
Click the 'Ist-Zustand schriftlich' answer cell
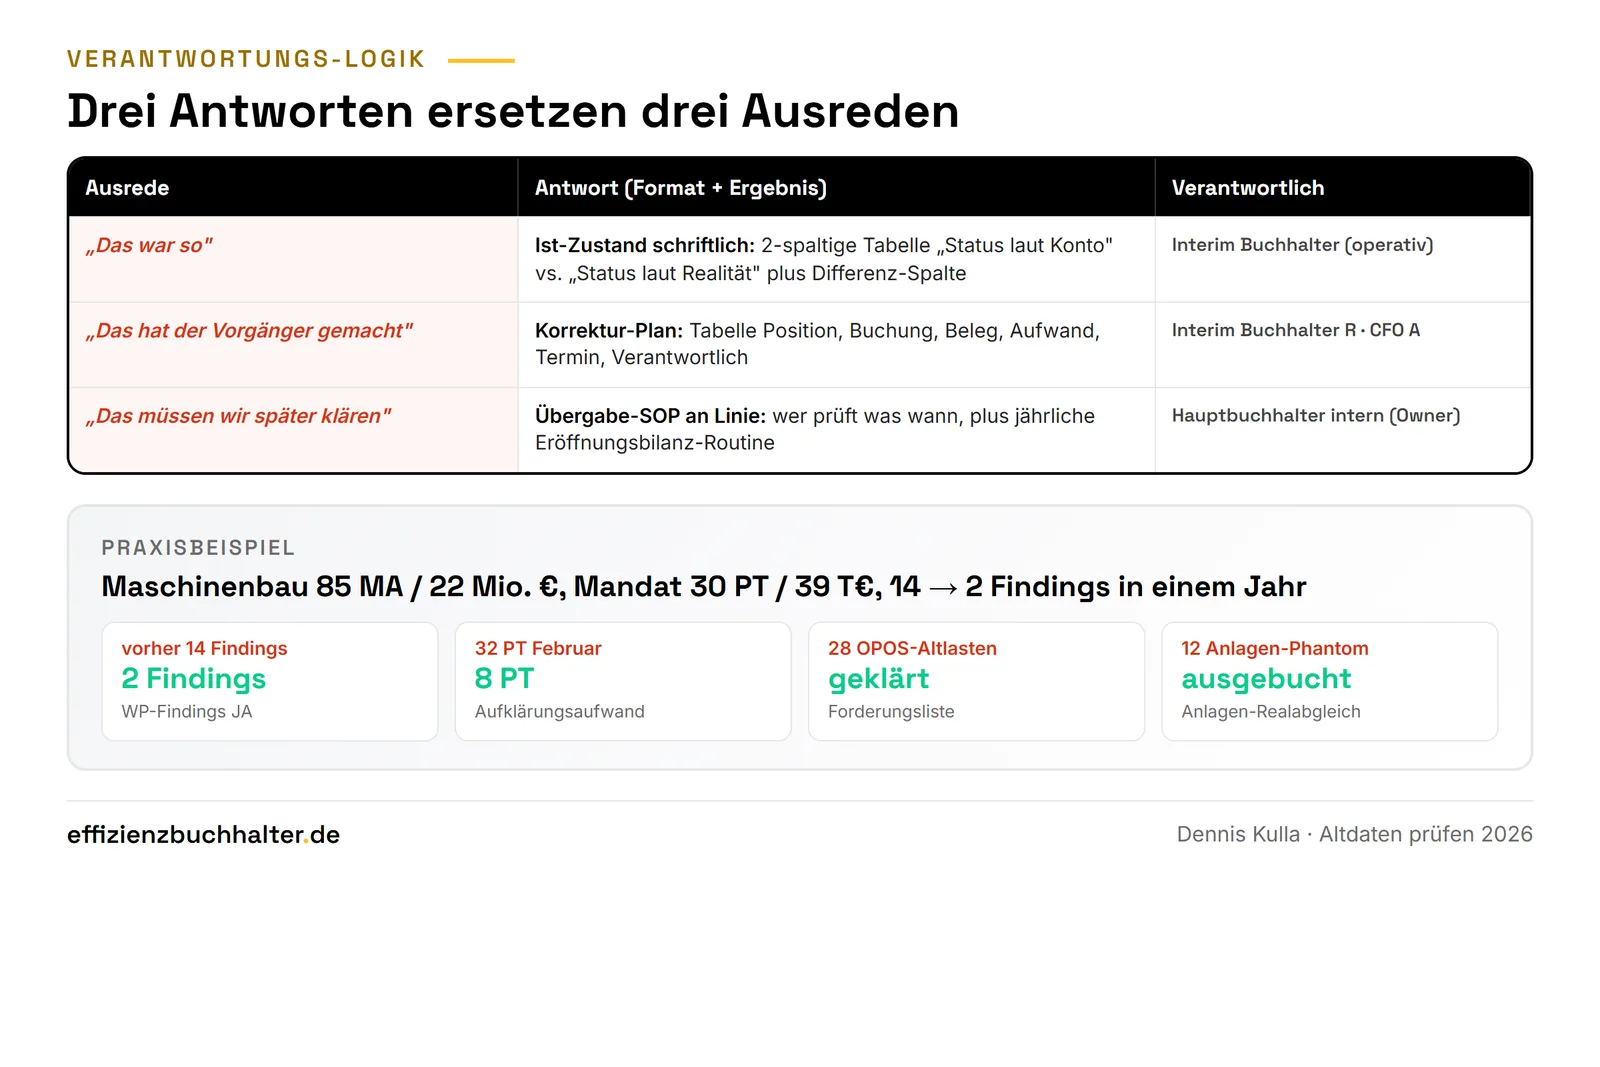click(836, 259)
